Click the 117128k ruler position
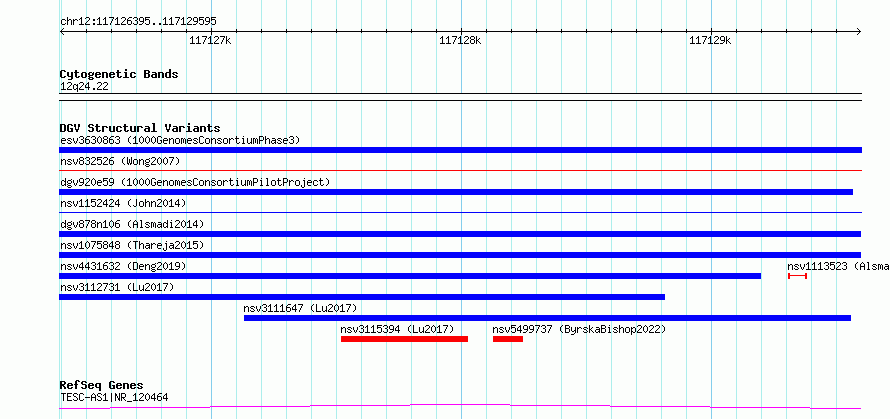Image resolution: width=890 pixels, height=419 pixels. [460, 40]
